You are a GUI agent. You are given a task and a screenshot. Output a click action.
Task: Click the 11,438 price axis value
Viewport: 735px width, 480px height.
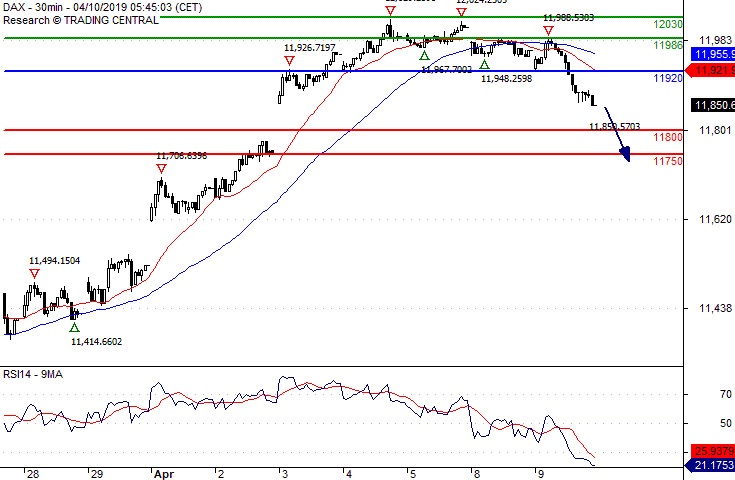coord(715,308)
